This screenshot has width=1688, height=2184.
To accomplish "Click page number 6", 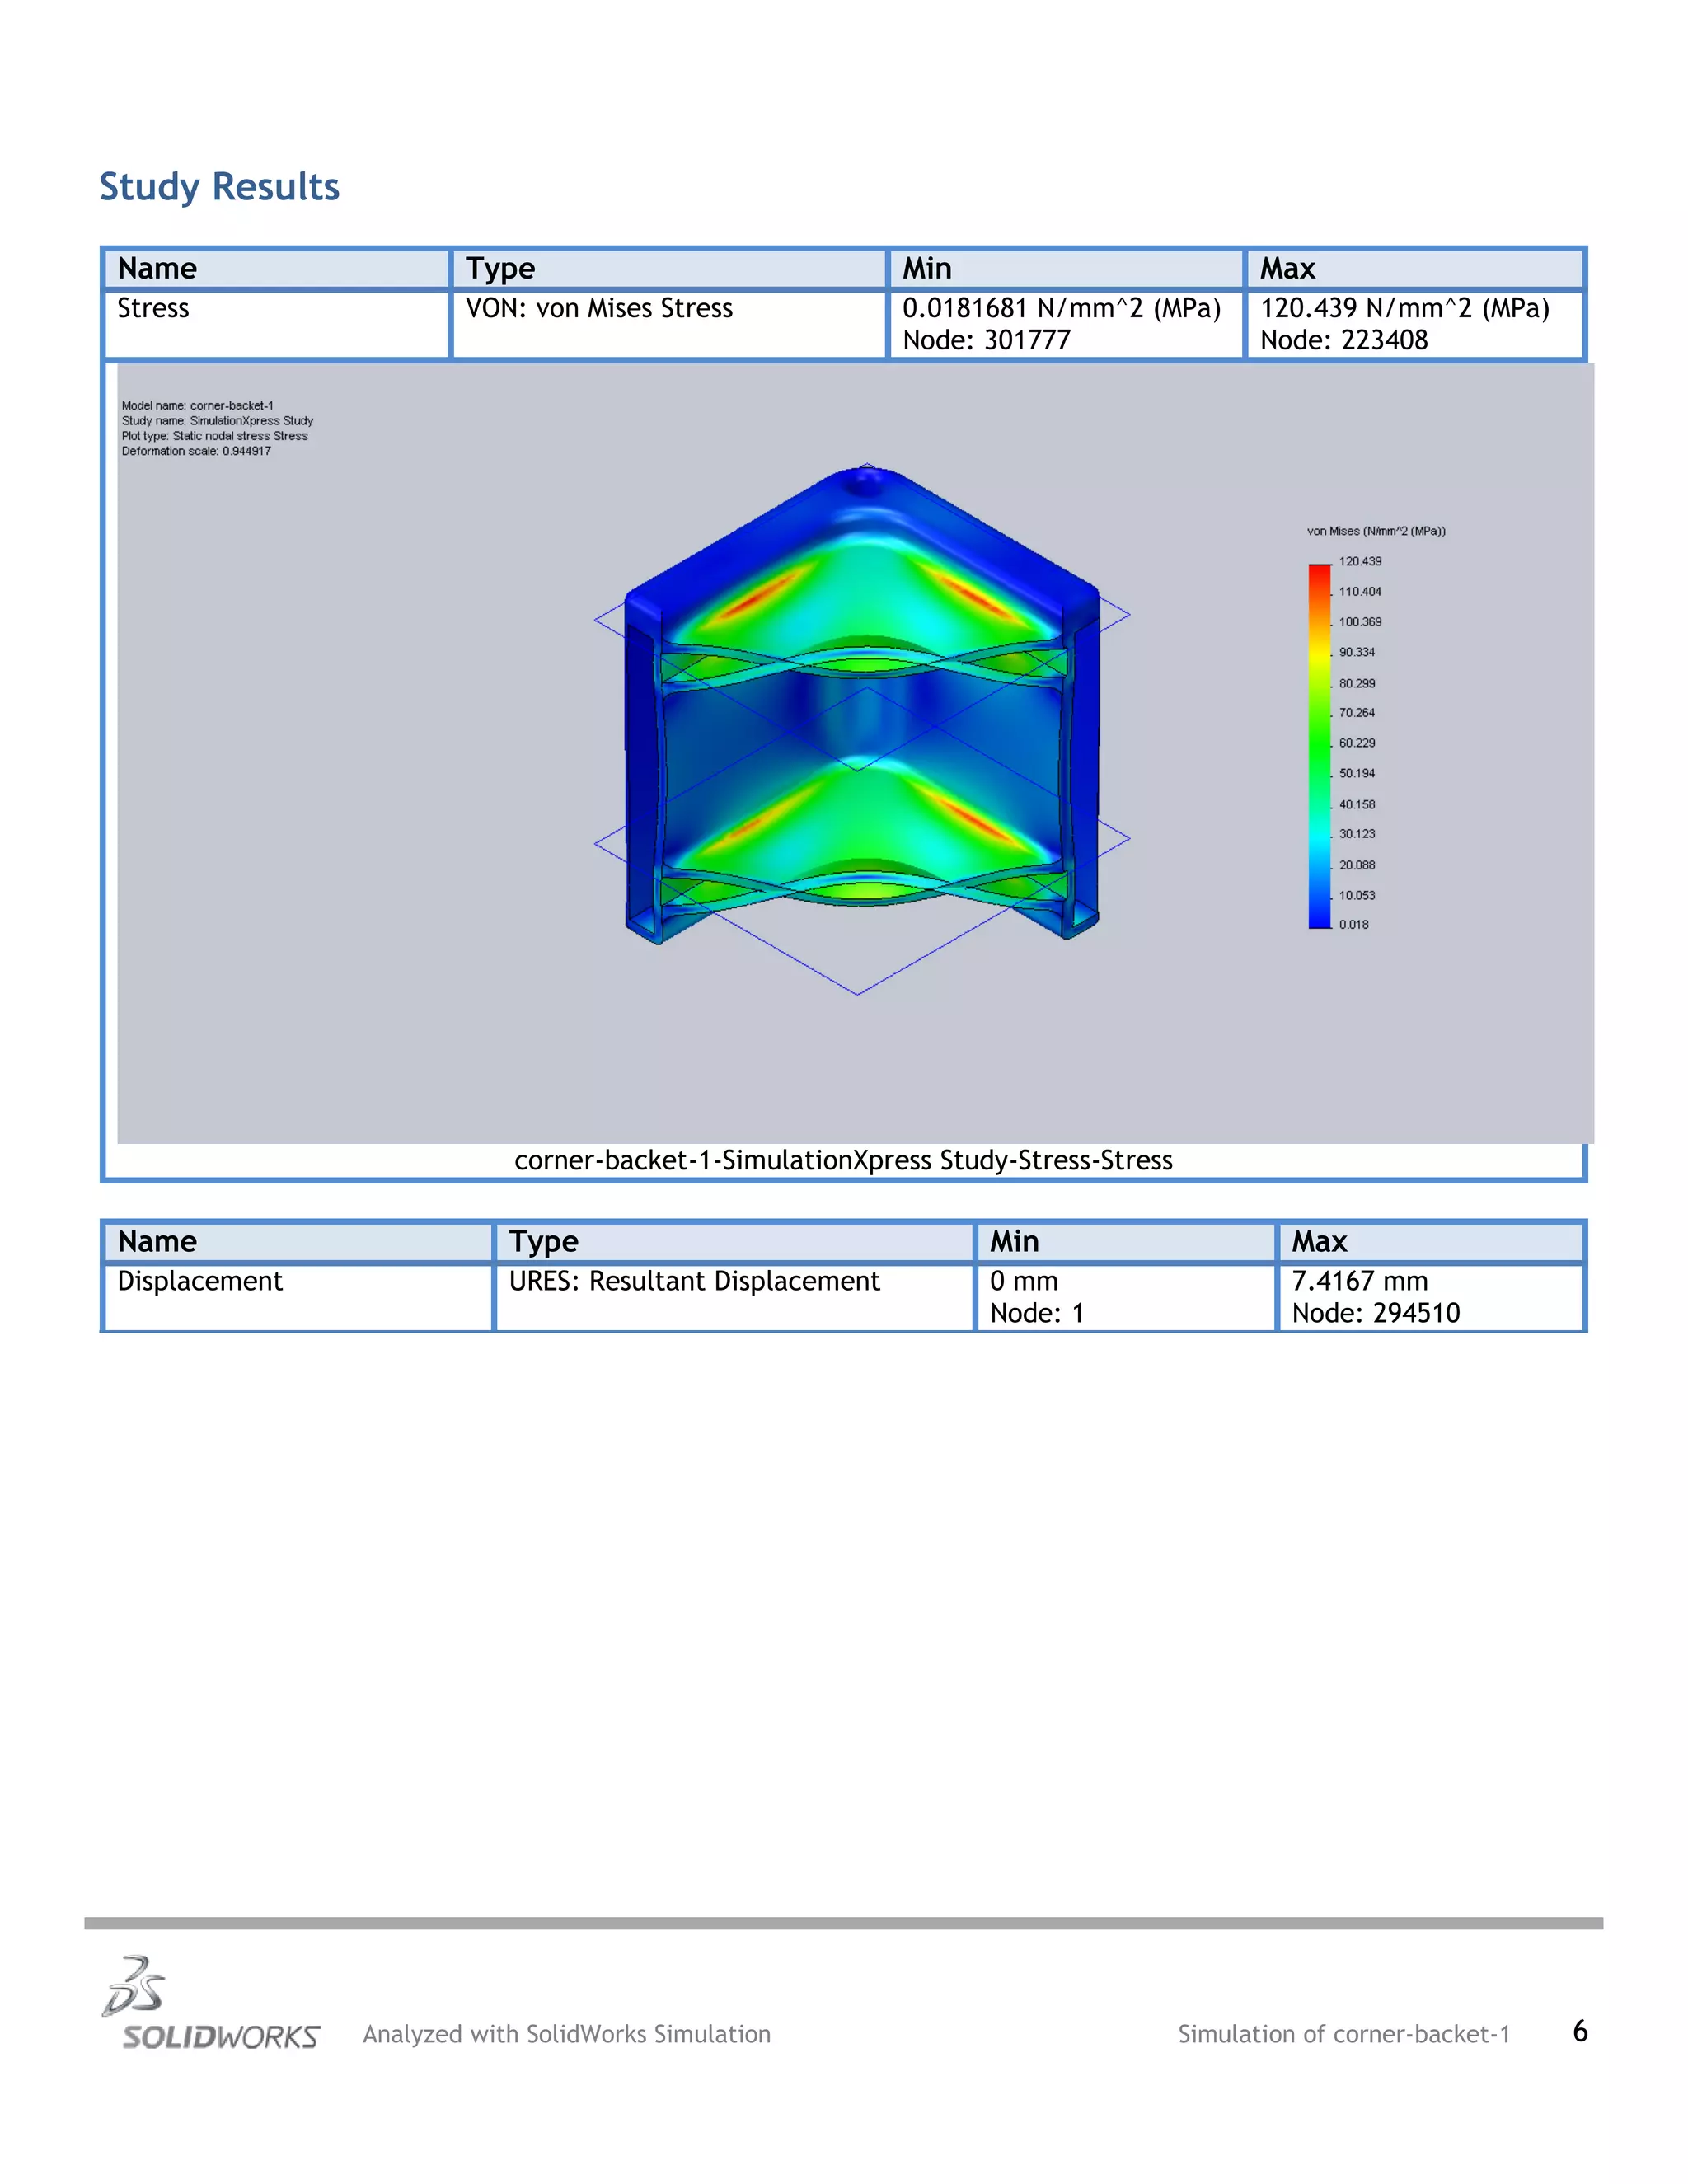I will point(1580,2031).
